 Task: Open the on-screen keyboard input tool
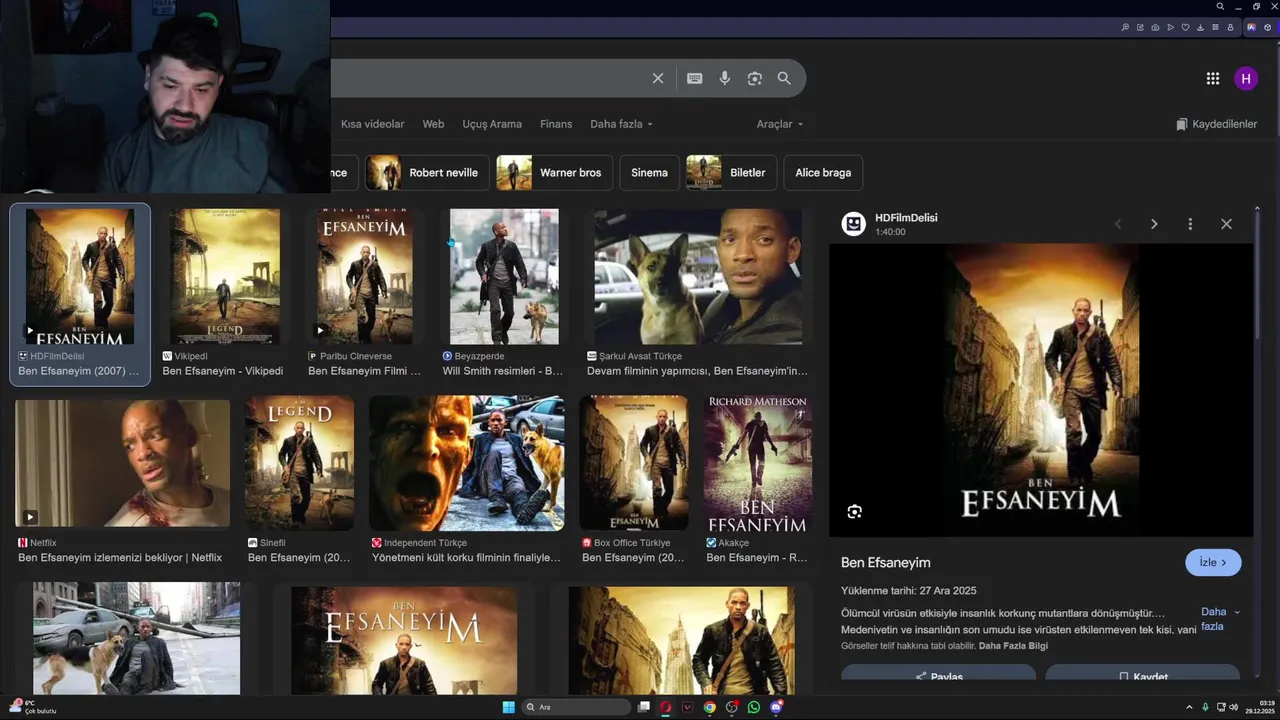(695, 78)
